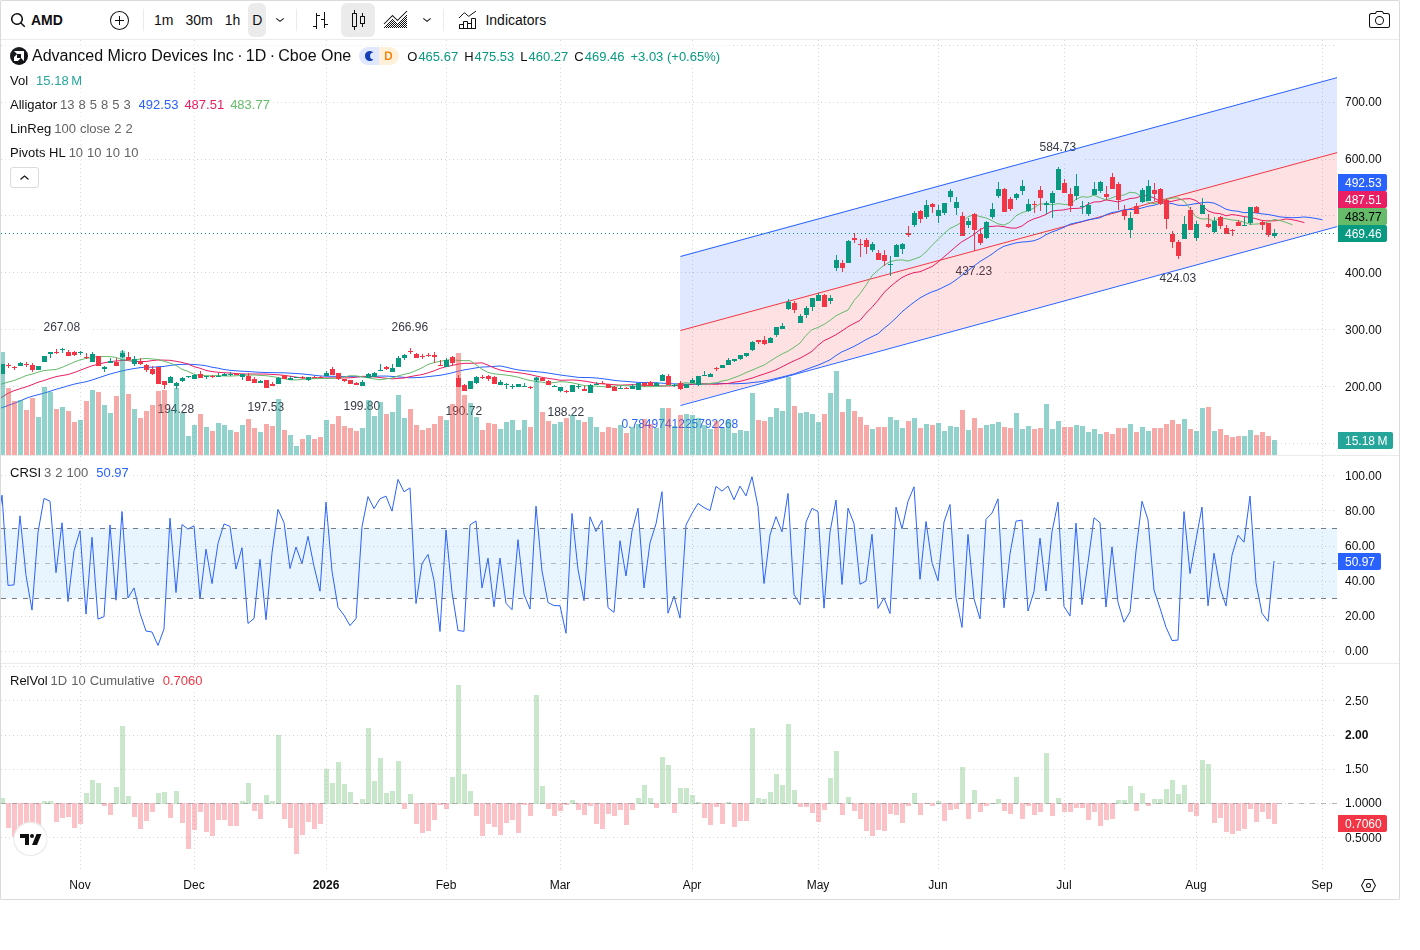The width and height of the screenshot is (1420, 950).
Task: Select the D daily interval
Action: point(257,20)
